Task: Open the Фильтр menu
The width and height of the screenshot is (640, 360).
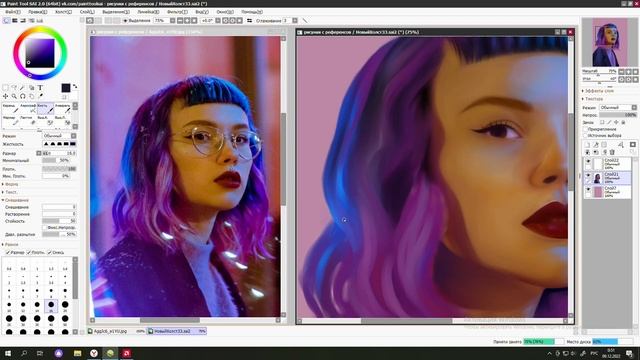Action: coord(177,12)
